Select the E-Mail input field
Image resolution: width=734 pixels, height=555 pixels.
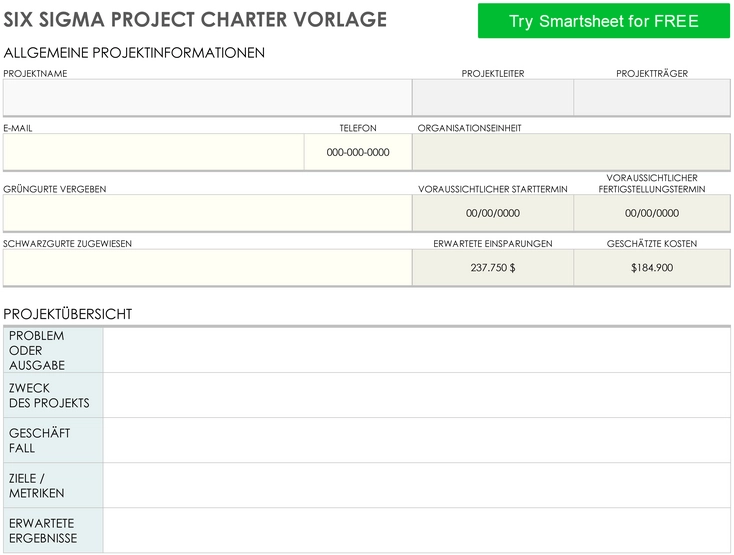coord(154,152)
